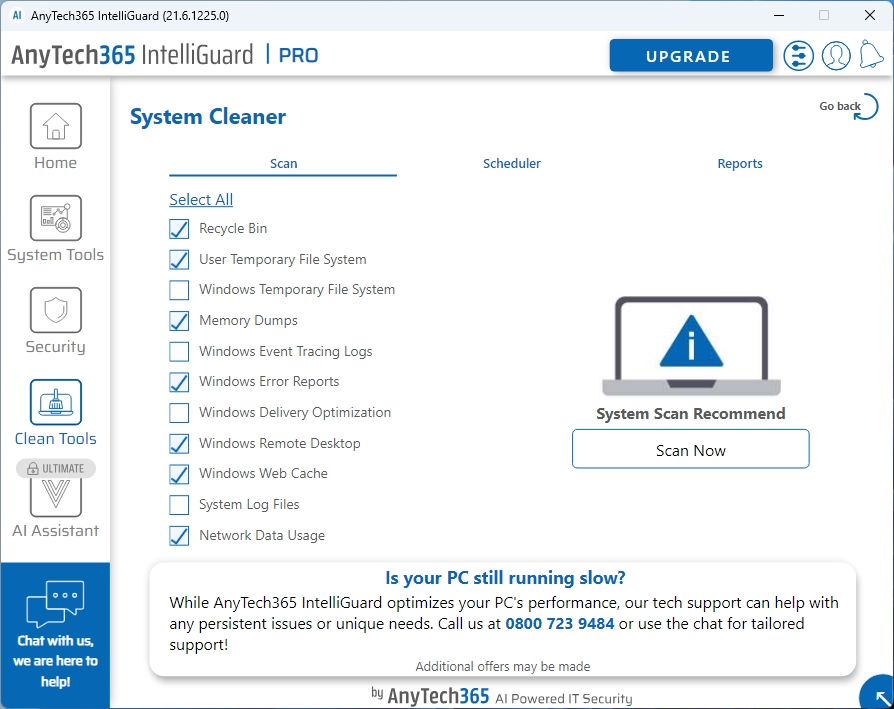The height and width of the screenshot is (709, 894).
Task: Click AnyTech365 AI Powered IT Security footer
Action: point(502,696)
